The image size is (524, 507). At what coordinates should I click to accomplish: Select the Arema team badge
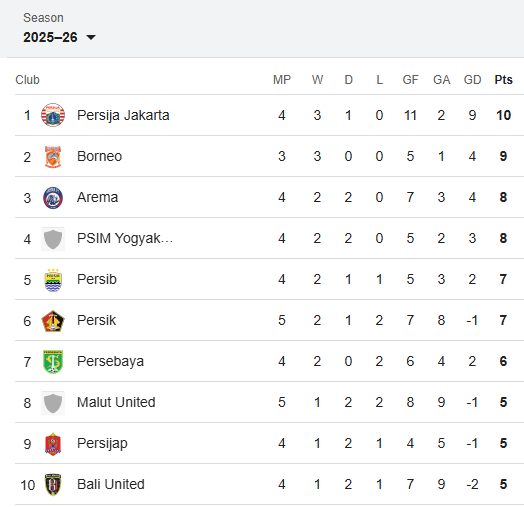tap(53, 198)
